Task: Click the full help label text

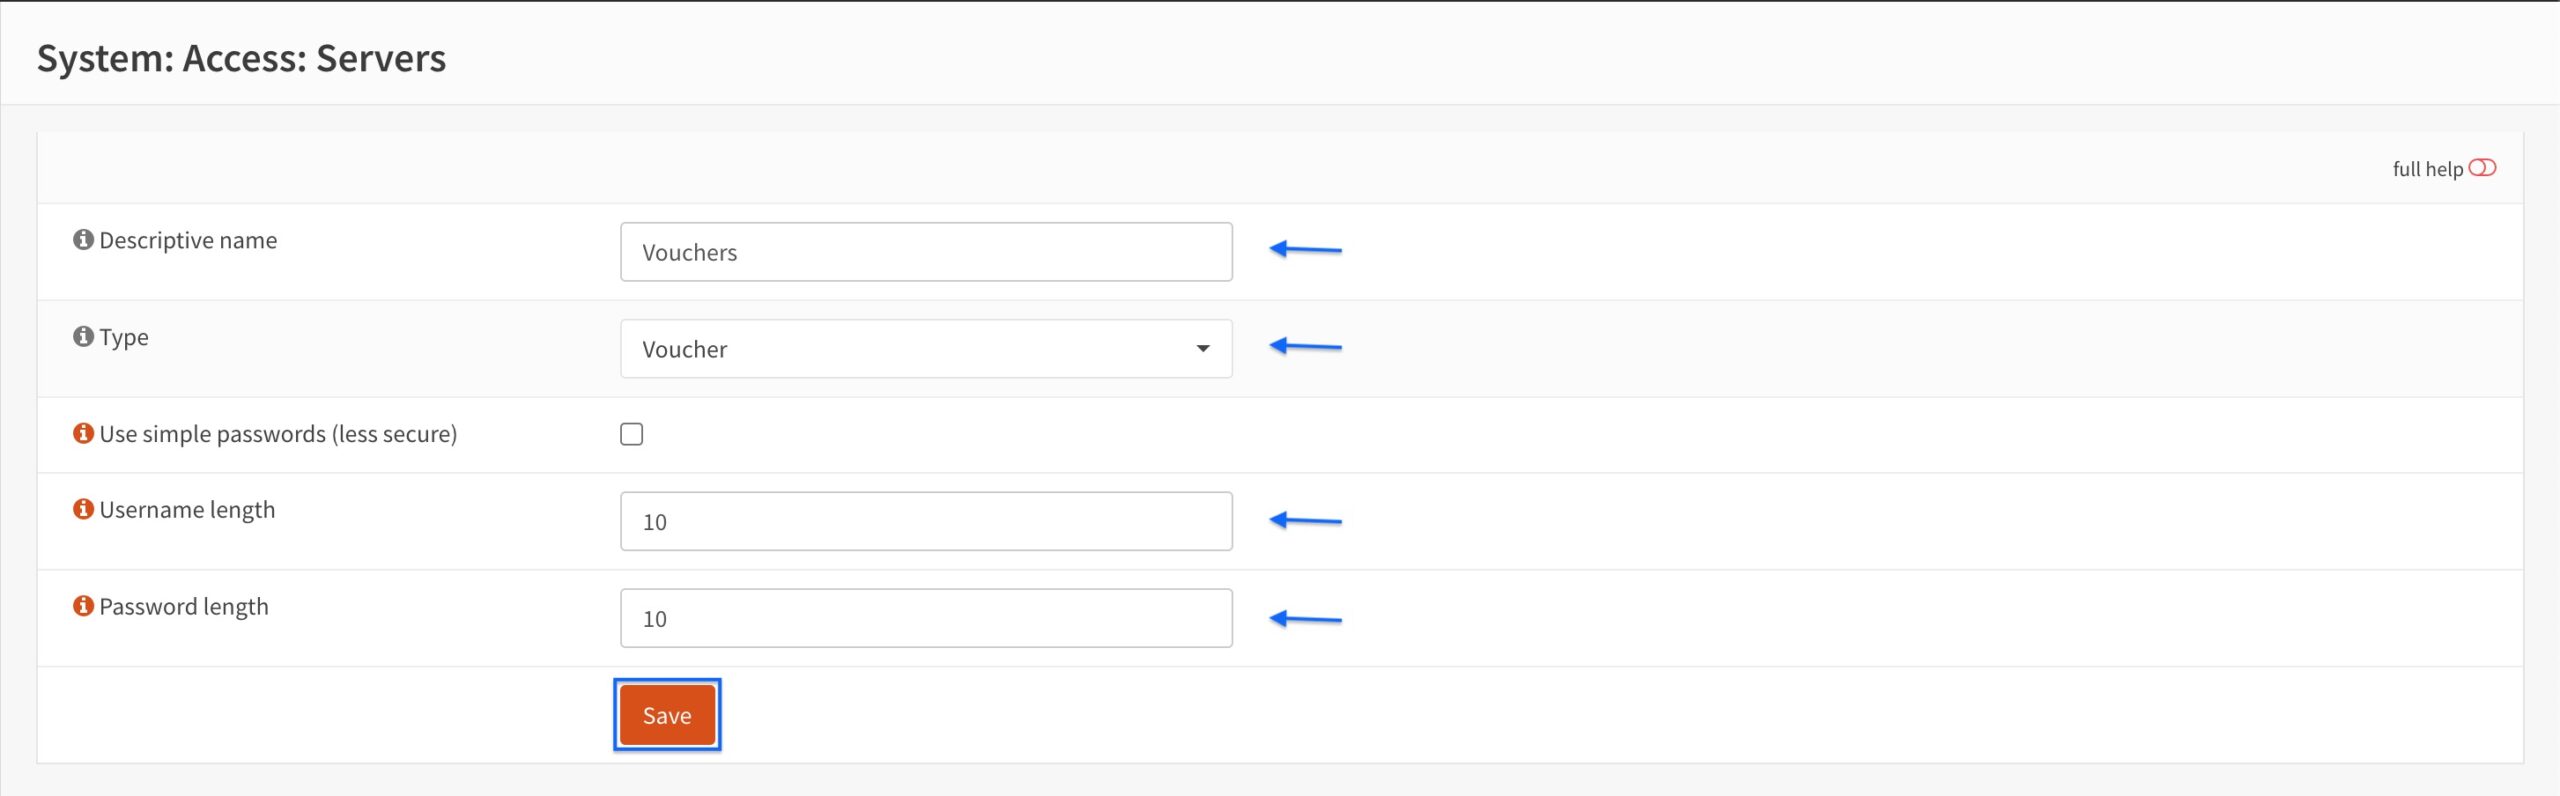Action: (2427, 169)
